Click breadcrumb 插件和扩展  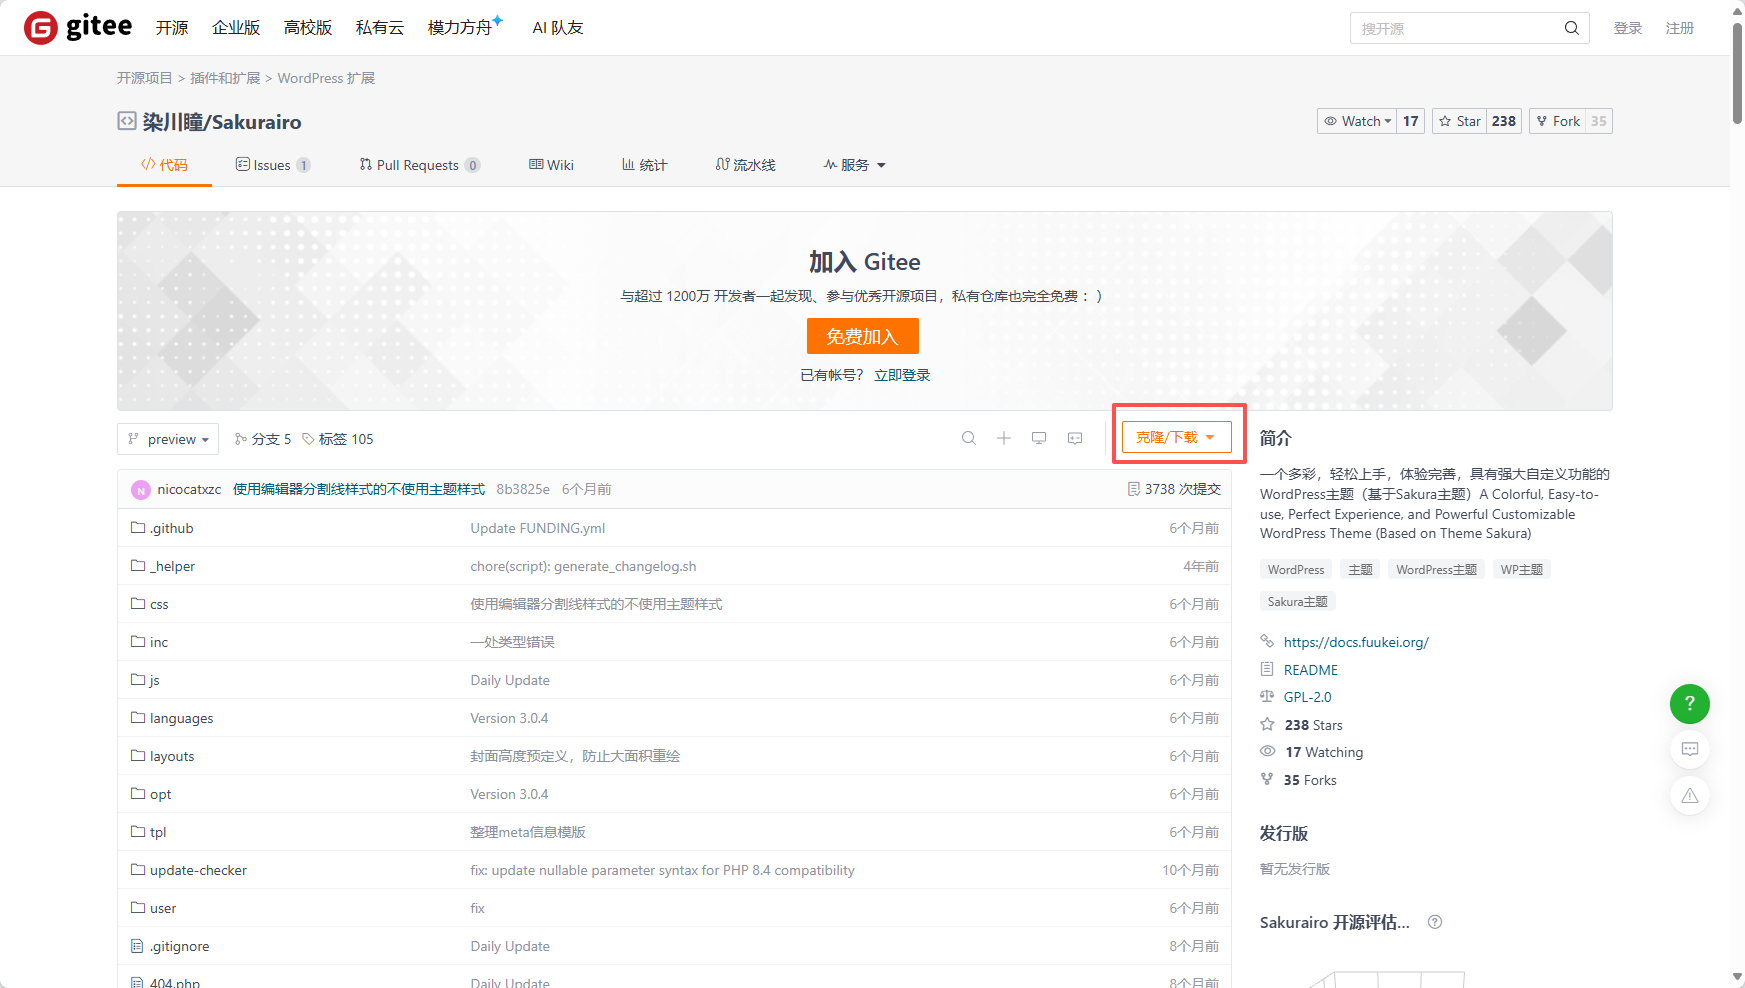coord(225,78)
